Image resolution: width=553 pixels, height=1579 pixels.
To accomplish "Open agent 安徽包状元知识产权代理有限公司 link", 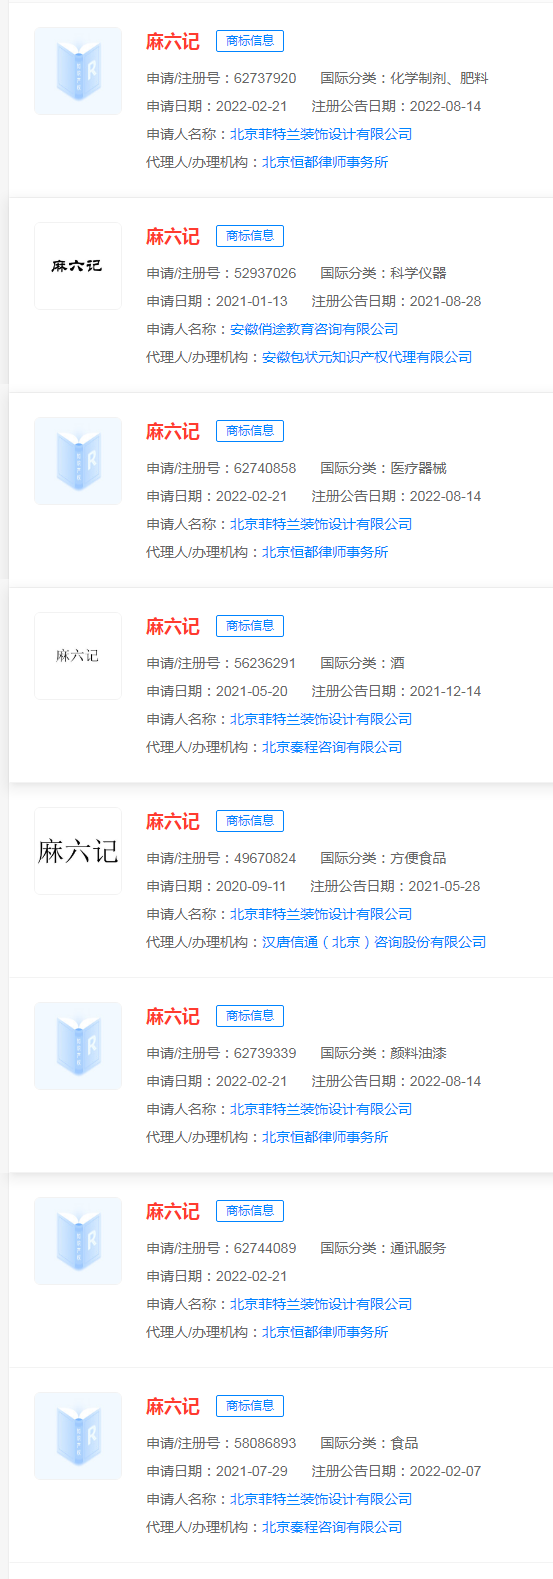I will 367,357.
